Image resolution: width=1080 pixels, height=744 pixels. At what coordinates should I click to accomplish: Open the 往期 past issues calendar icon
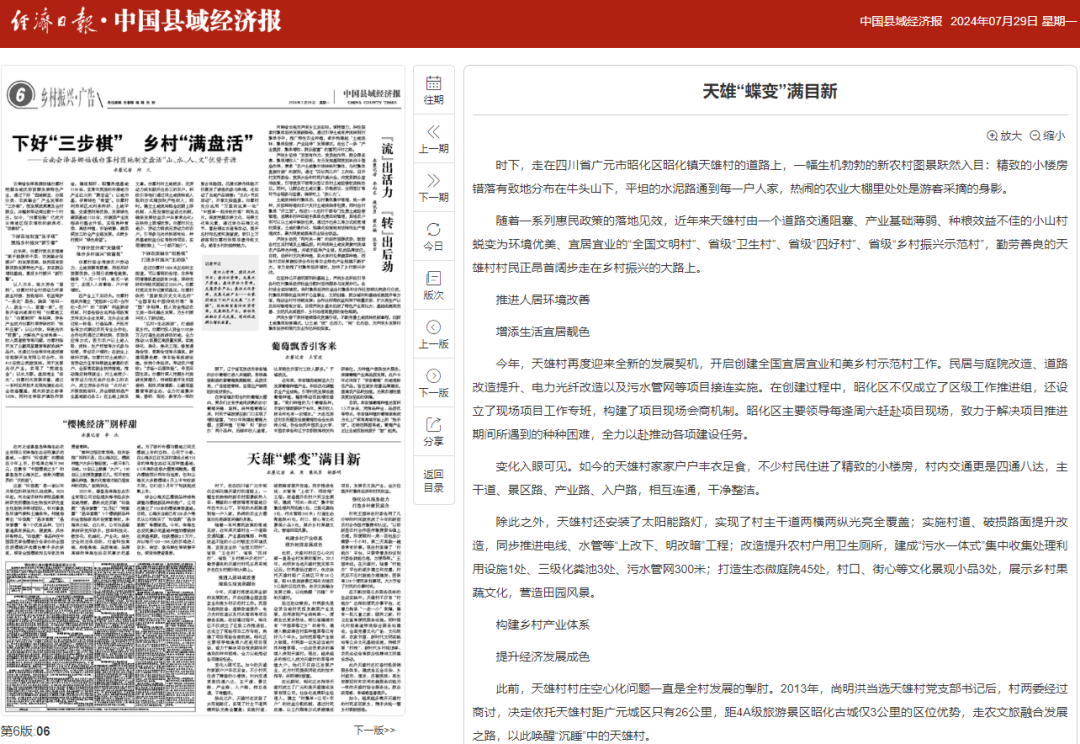click(x=433, y=83)
